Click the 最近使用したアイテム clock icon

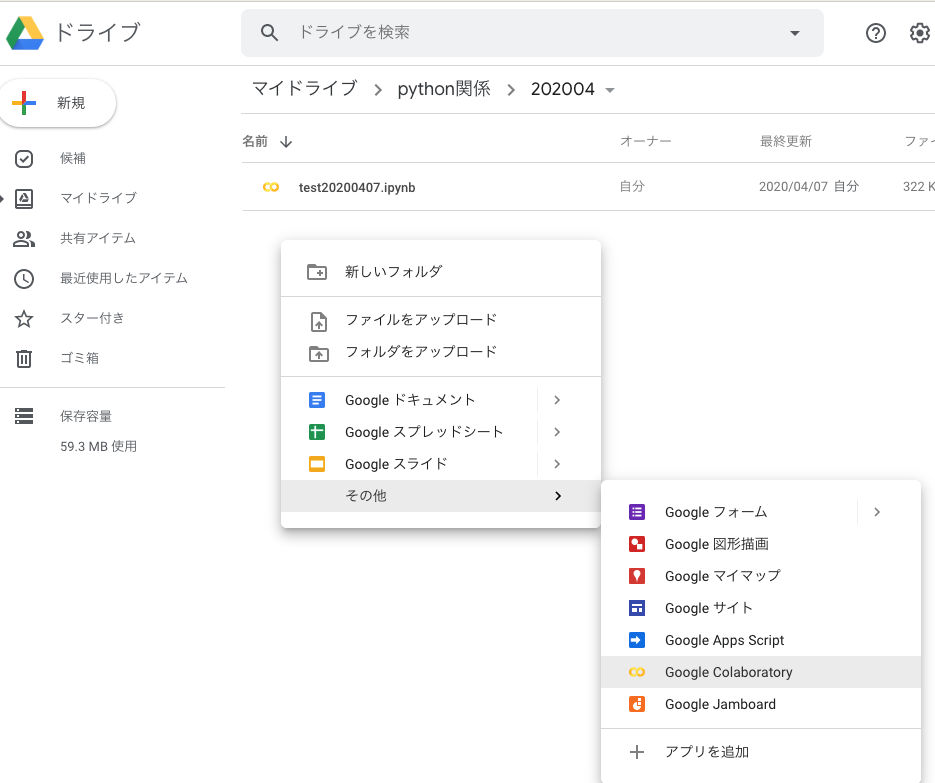[24, 278]
